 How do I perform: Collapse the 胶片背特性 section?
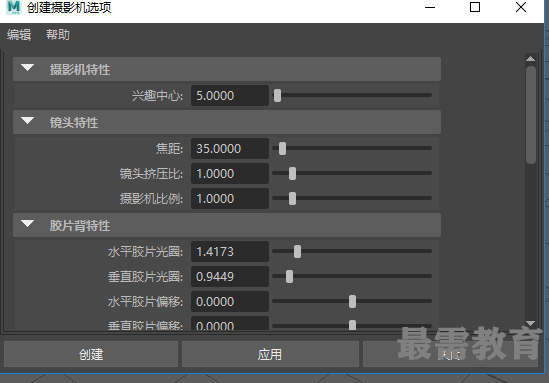tap(27, 224)
